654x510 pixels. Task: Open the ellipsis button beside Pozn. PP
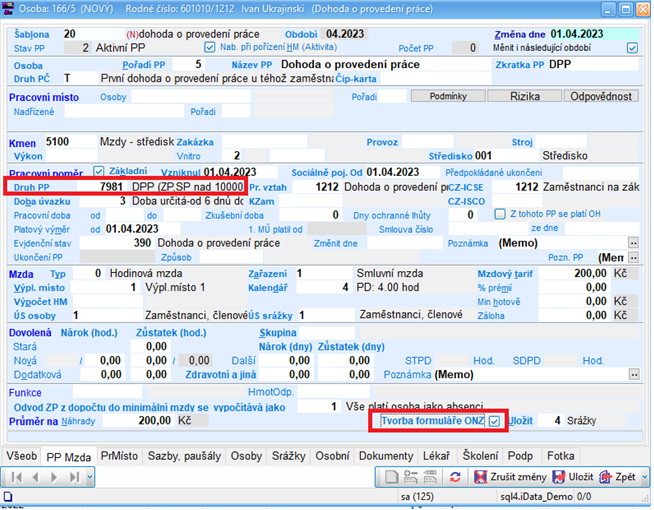pos(632,257)
